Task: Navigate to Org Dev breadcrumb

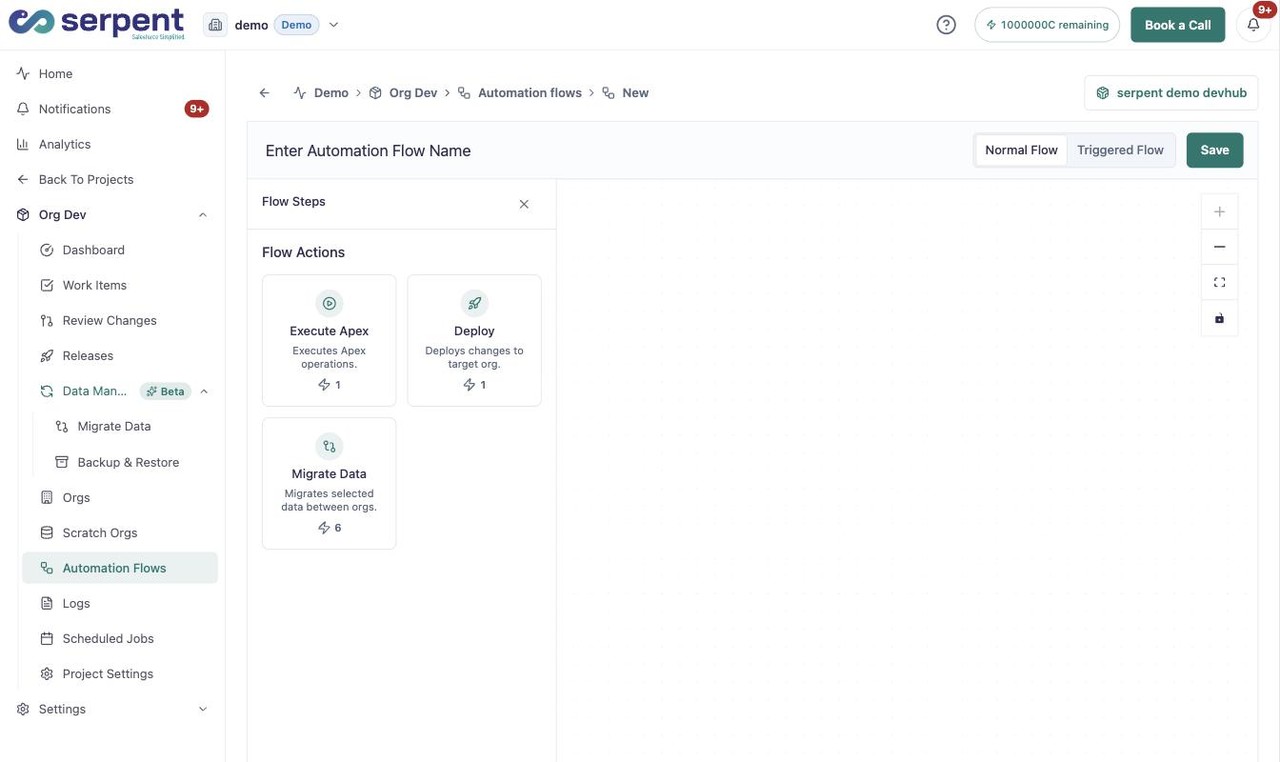Action: click(x=413, y=93)
